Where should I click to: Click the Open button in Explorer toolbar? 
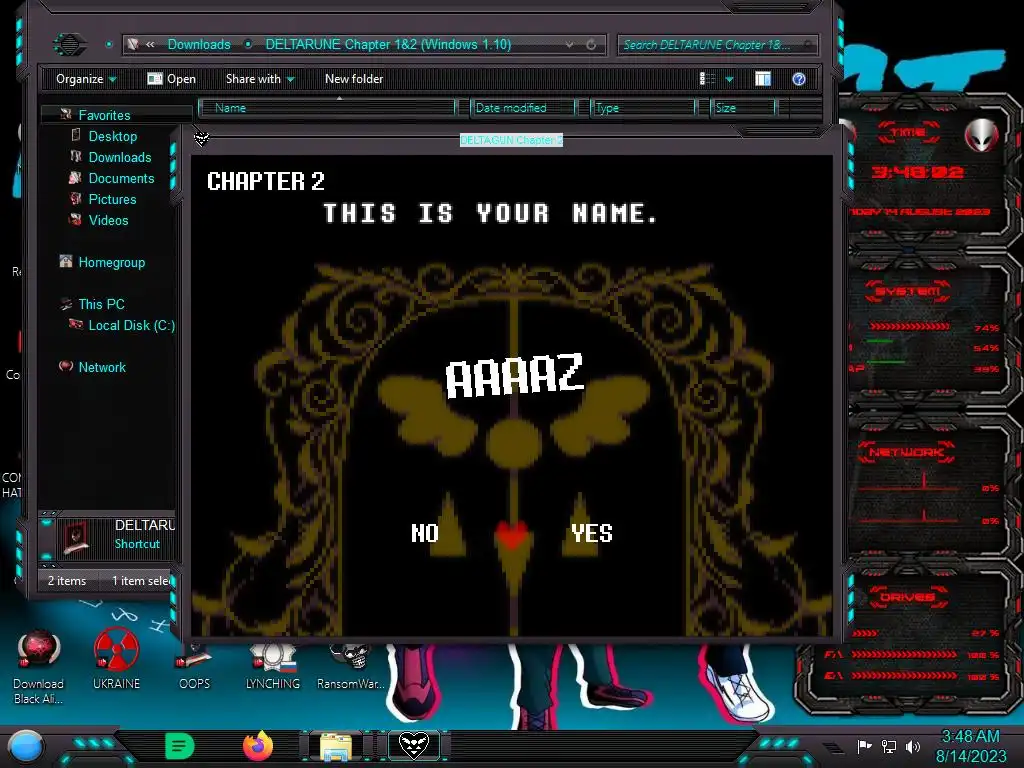[172, 79]
